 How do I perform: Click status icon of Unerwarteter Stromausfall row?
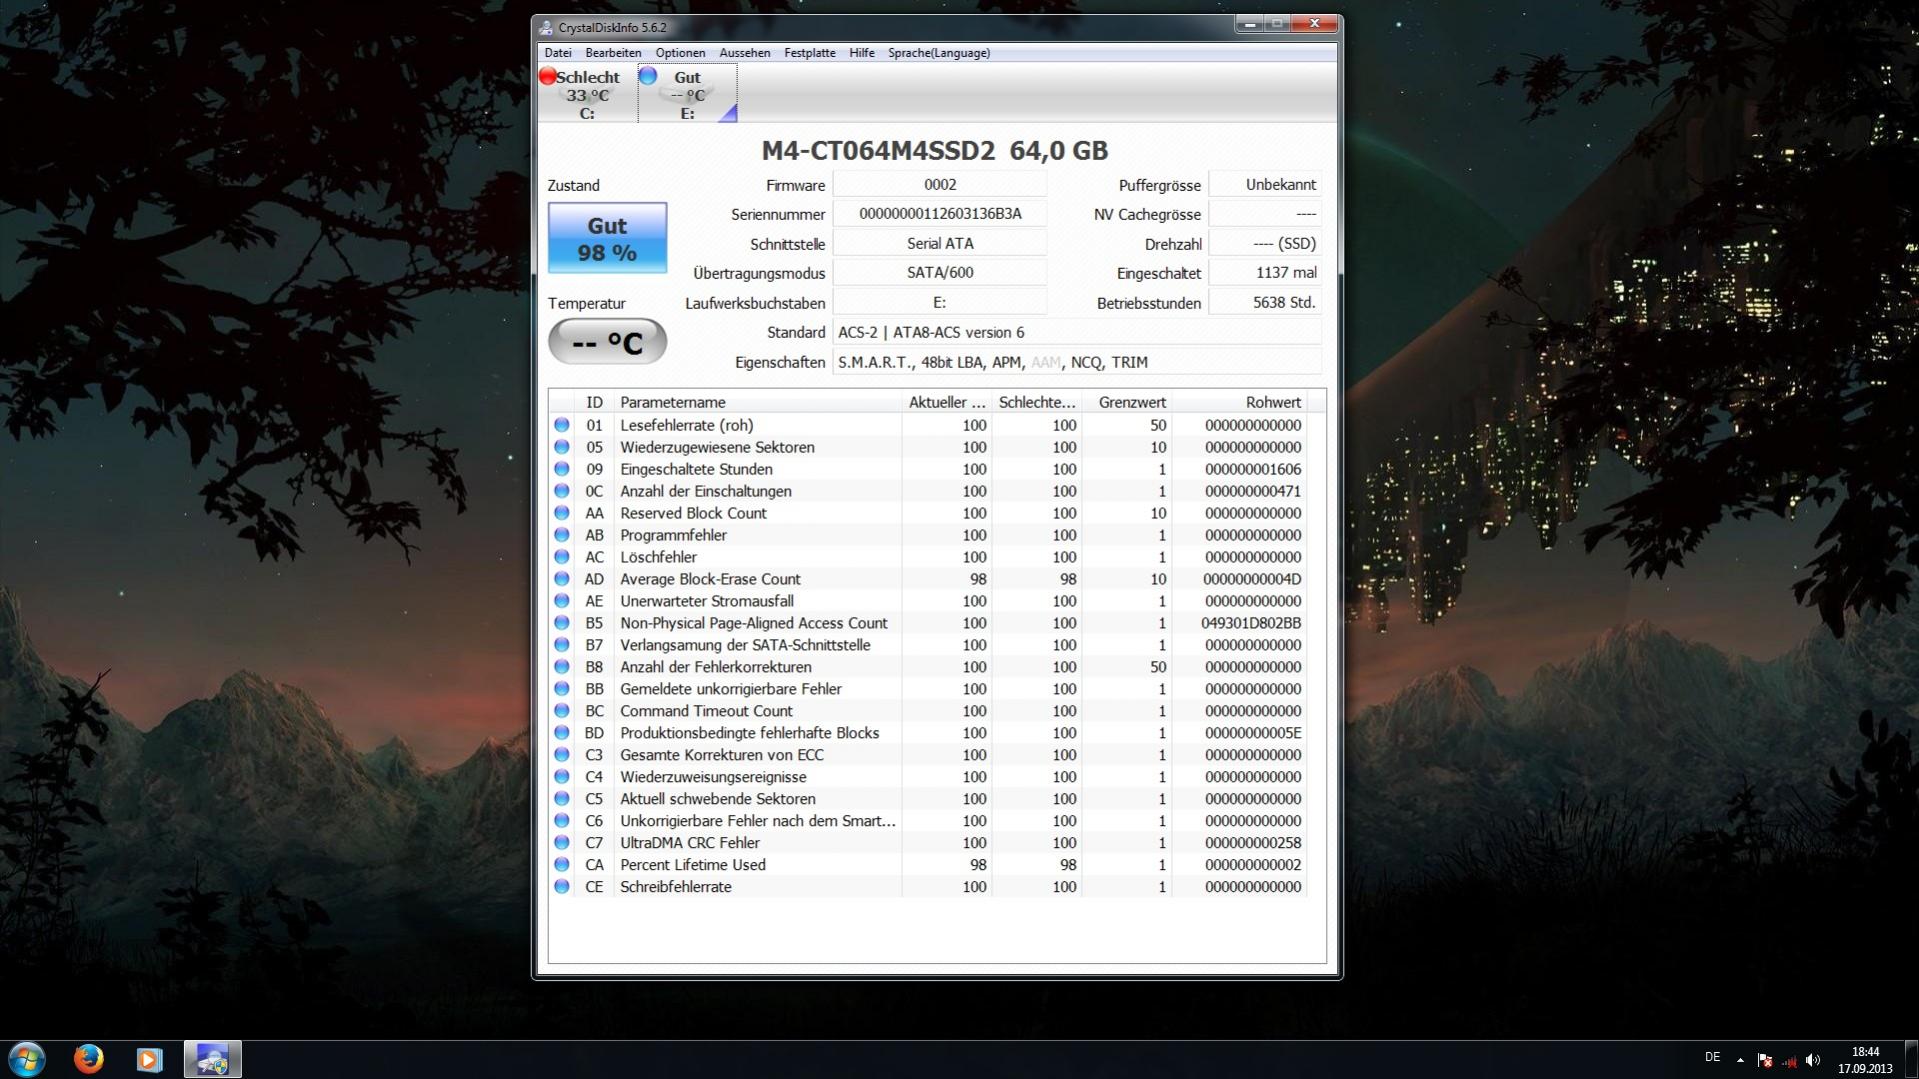click(x=562, y=601)
